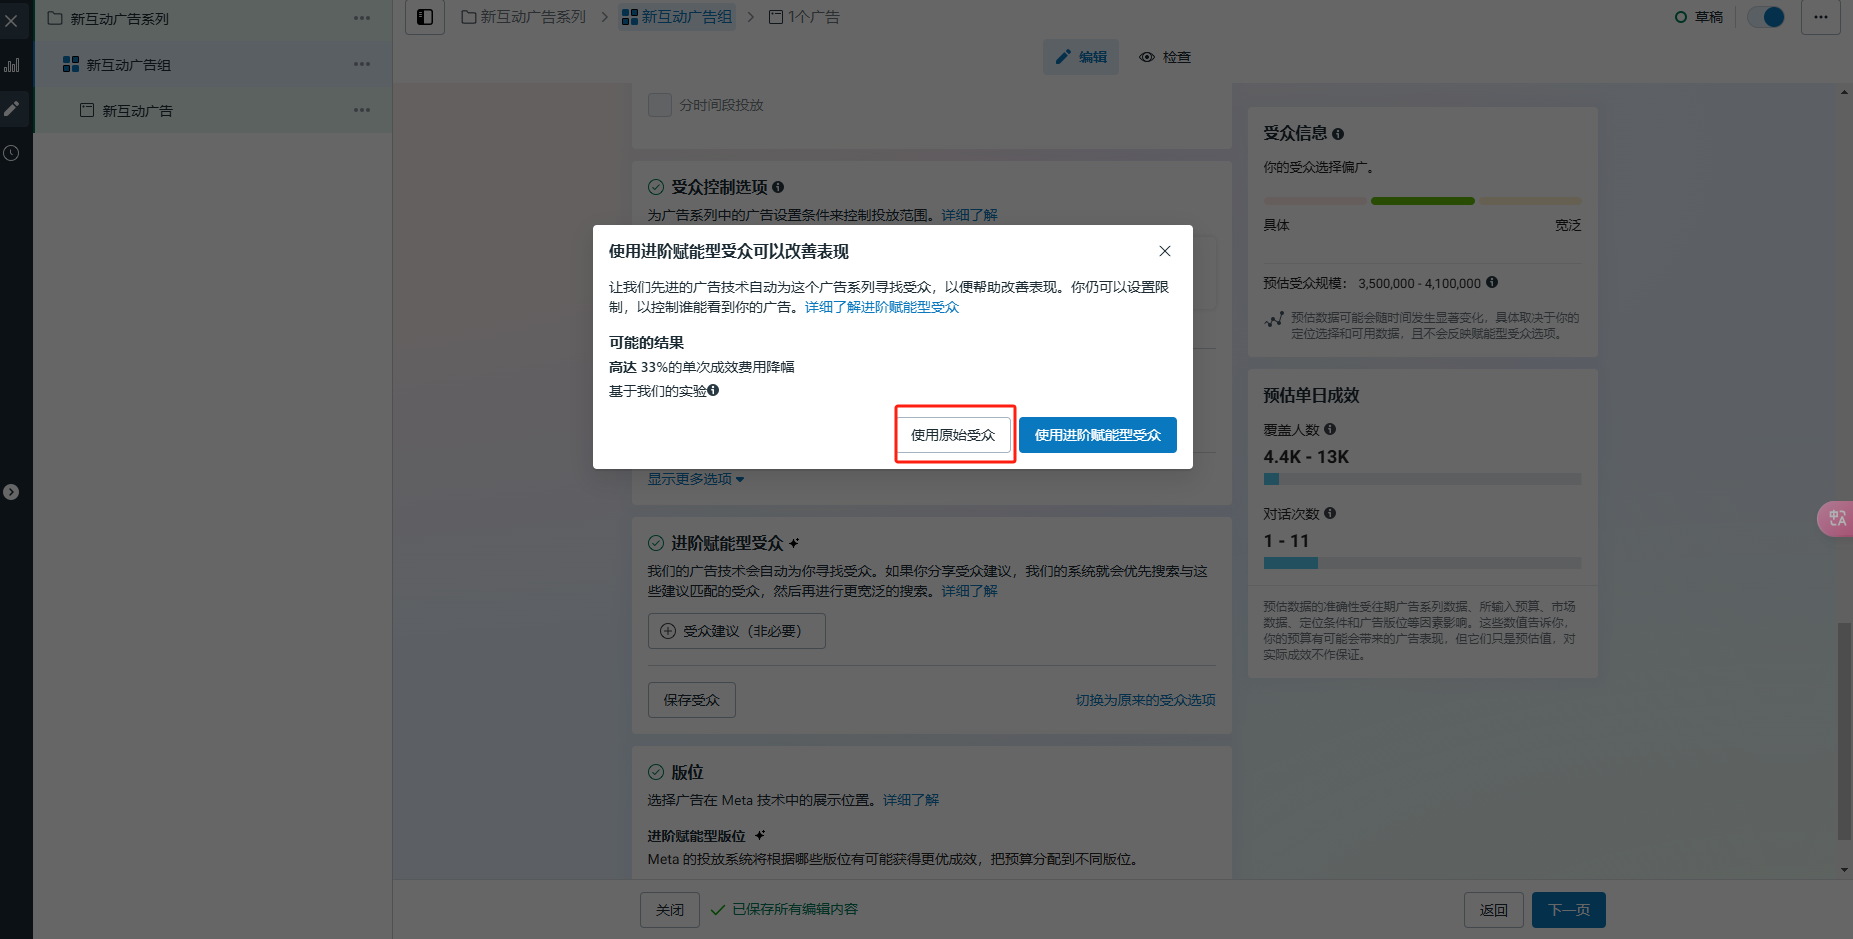This screenshot has height=939, width=1853.
Task: Open 详细了解 link in 进阶赋能型受众 section
Action: tap(969, 591)
